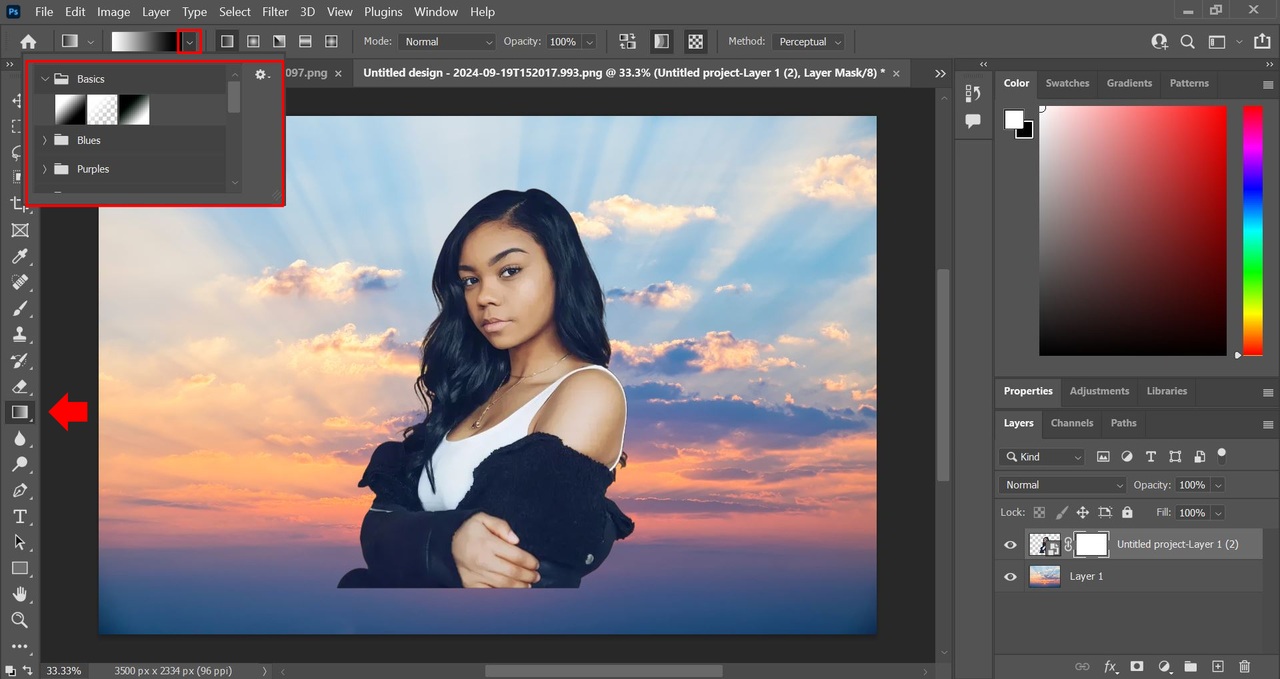Open the layer filter Kind dropdown
The image size is (1280, 679).
click(1041, 457)
